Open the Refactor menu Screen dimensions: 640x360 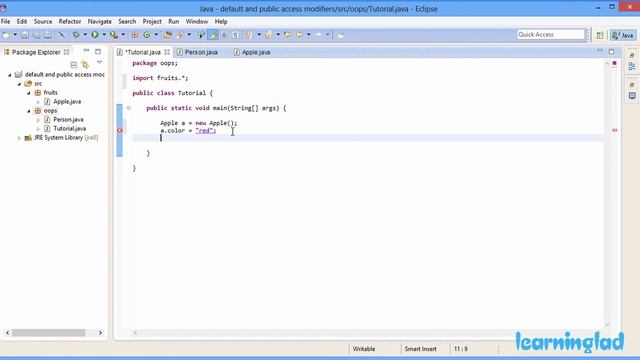pyautogui.click(x=70, y=22)
